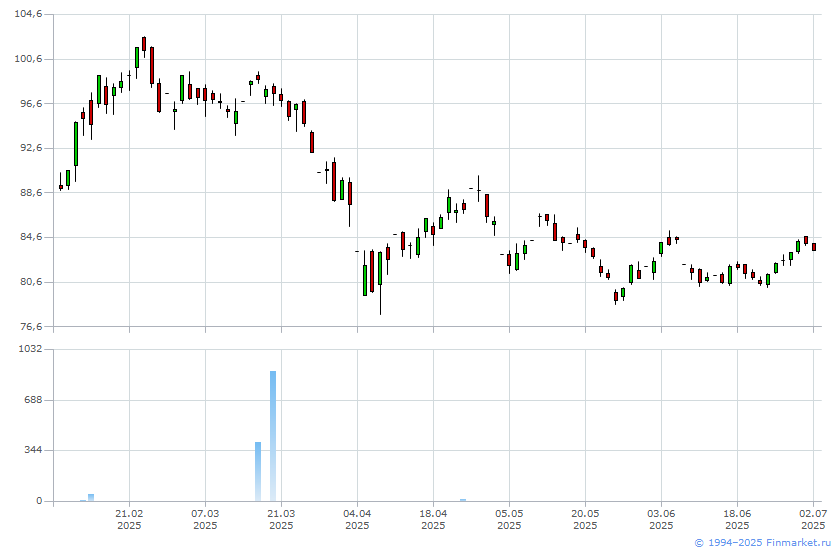The height and width of the screenshot is (550, 840).
Task: Click the 18.04 2025 date label
Action: coord(433,519)
